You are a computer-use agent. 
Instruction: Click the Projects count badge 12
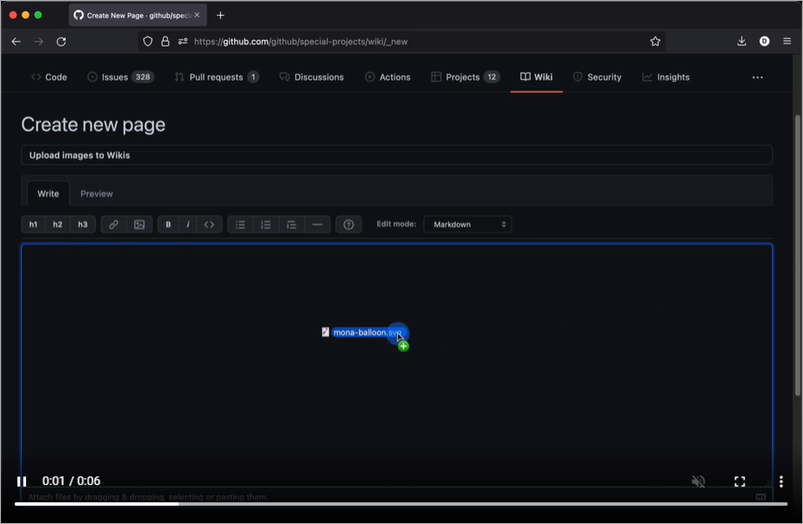[x=492, y=77]
